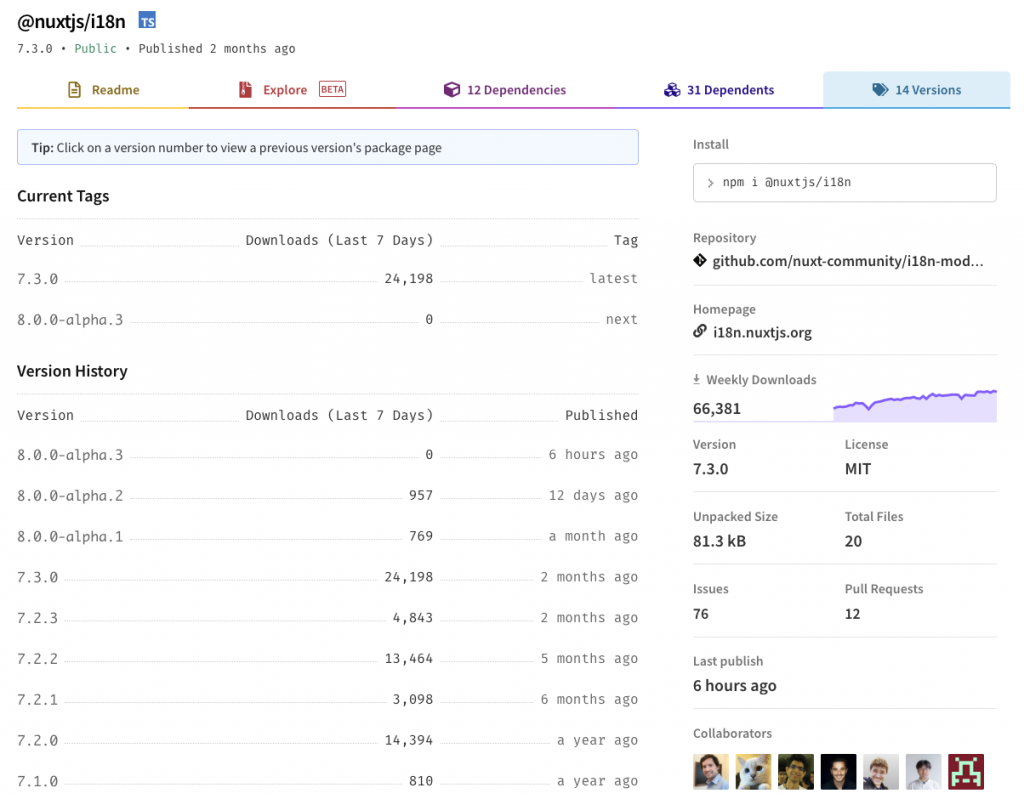The image size is (1024, 799).
Task: Open version 7.2.2 page
Action: coord(37,659)
